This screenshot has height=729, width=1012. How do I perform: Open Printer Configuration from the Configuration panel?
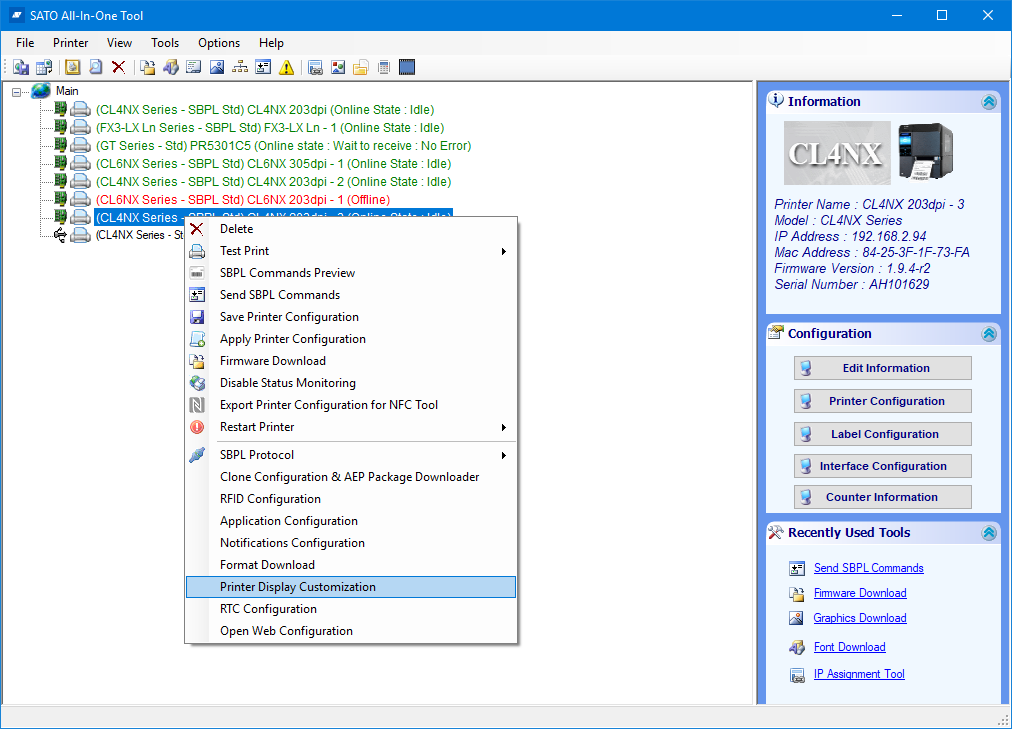click(882, 401)
